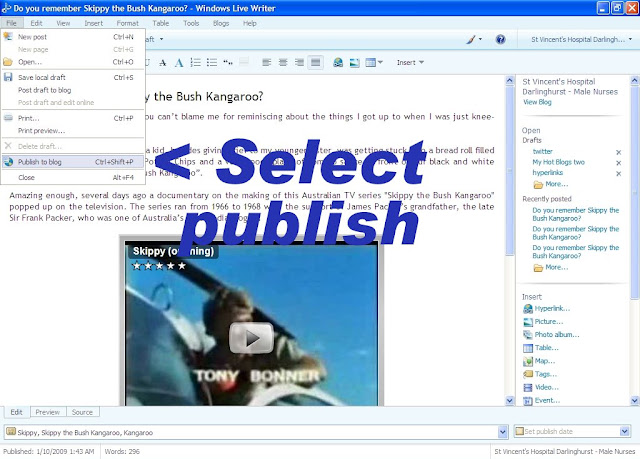Open the Help menu
640x459 pixels.
(250, 23)
